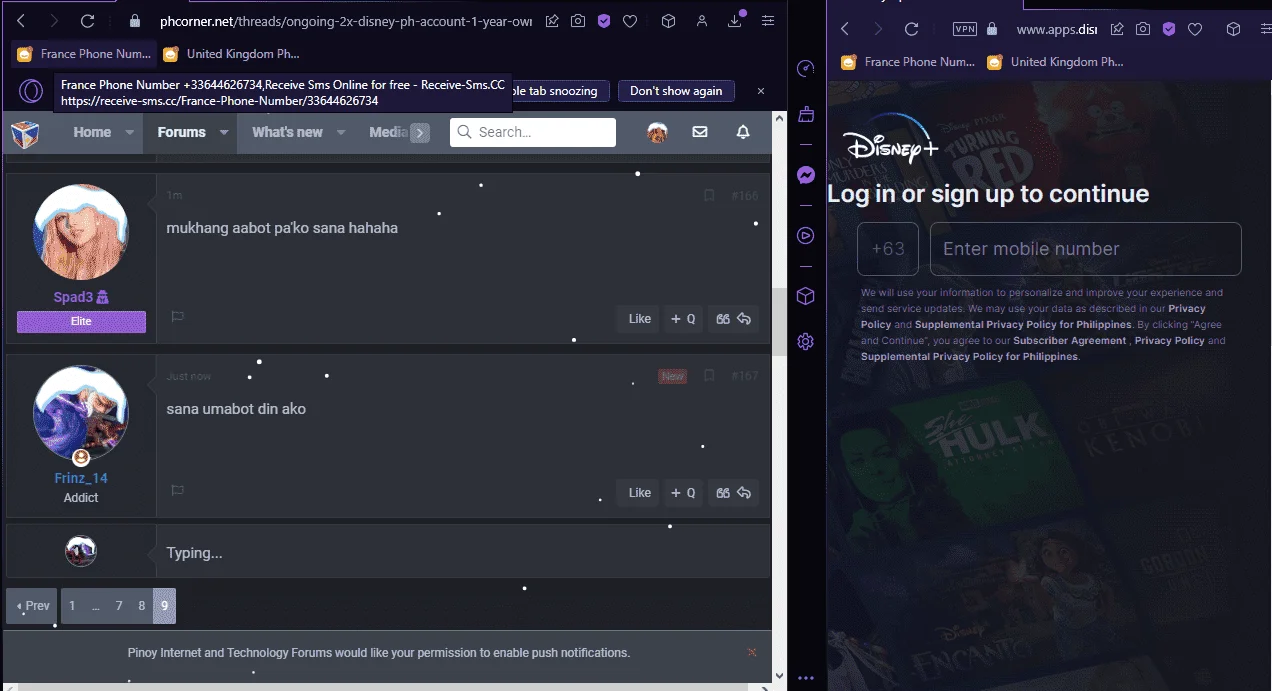This screenshot has height=691, width=1272.
Task: Open Easy Setup sliders icon in phcorner window
Action: (x=767, y=21)
